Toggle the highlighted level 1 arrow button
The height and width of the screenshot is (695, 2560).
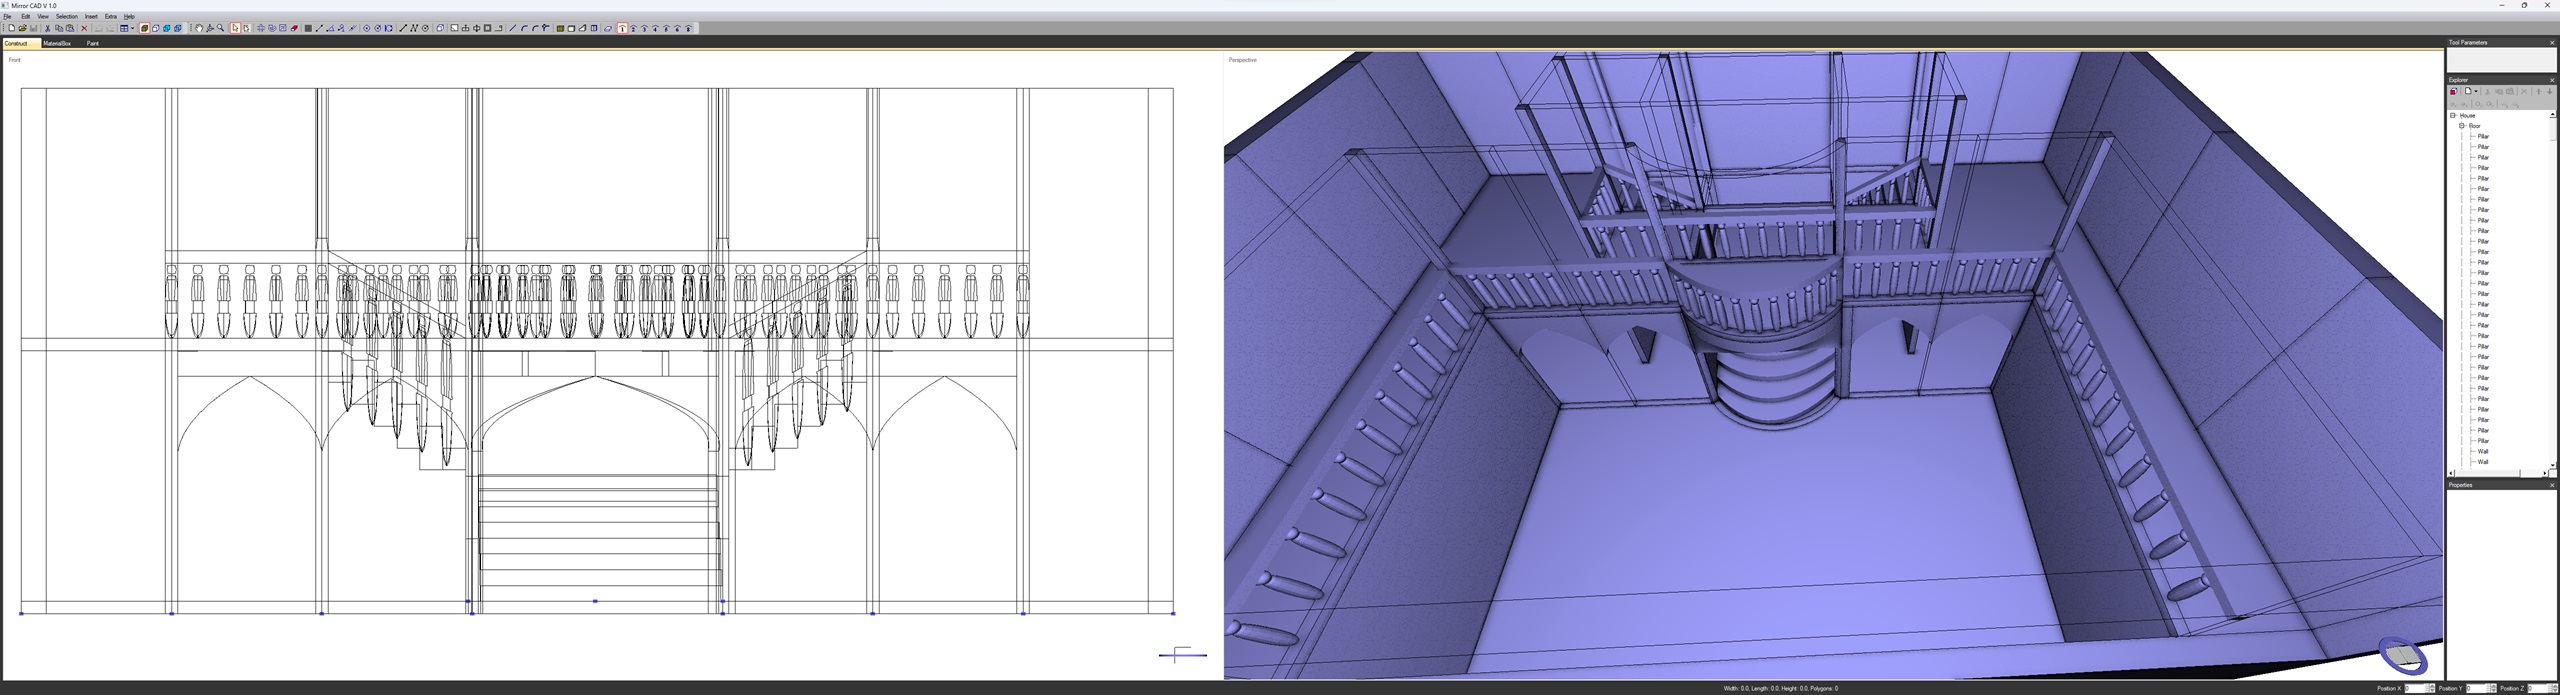[x=622, y=28]
